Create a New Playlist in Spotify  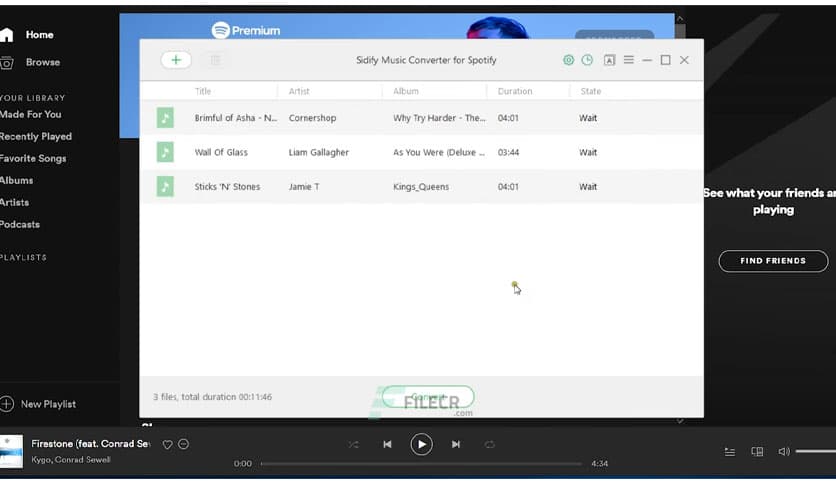click(x=48, y=404)
